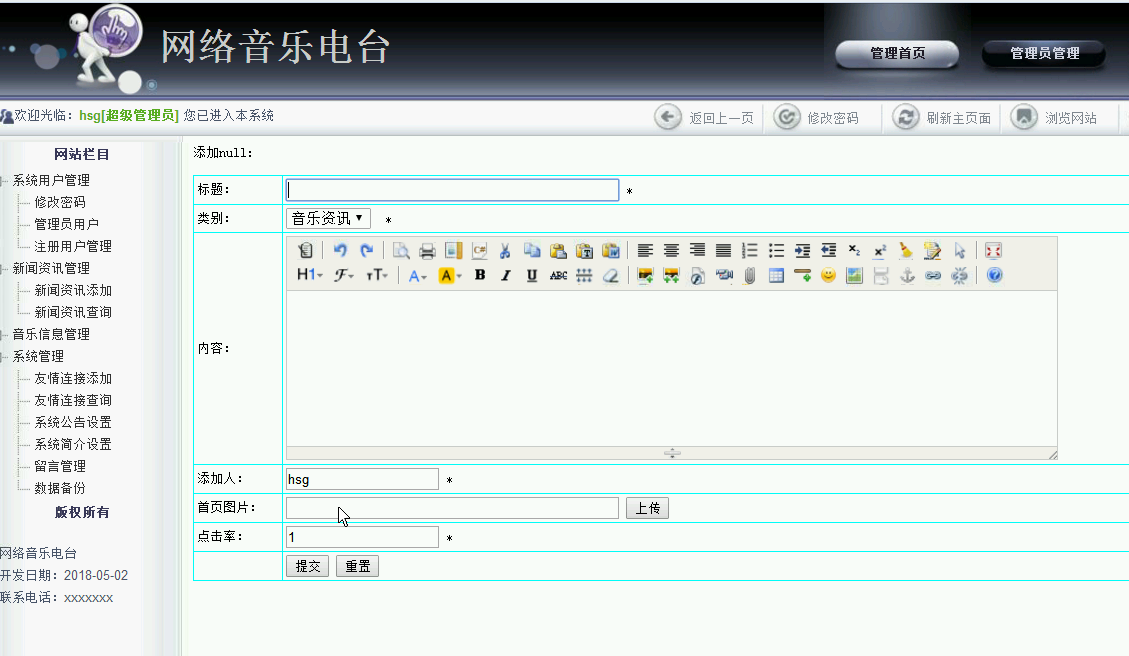Toggle editor fullscreen mode
1129x656 pixels.
click(994, 251)
